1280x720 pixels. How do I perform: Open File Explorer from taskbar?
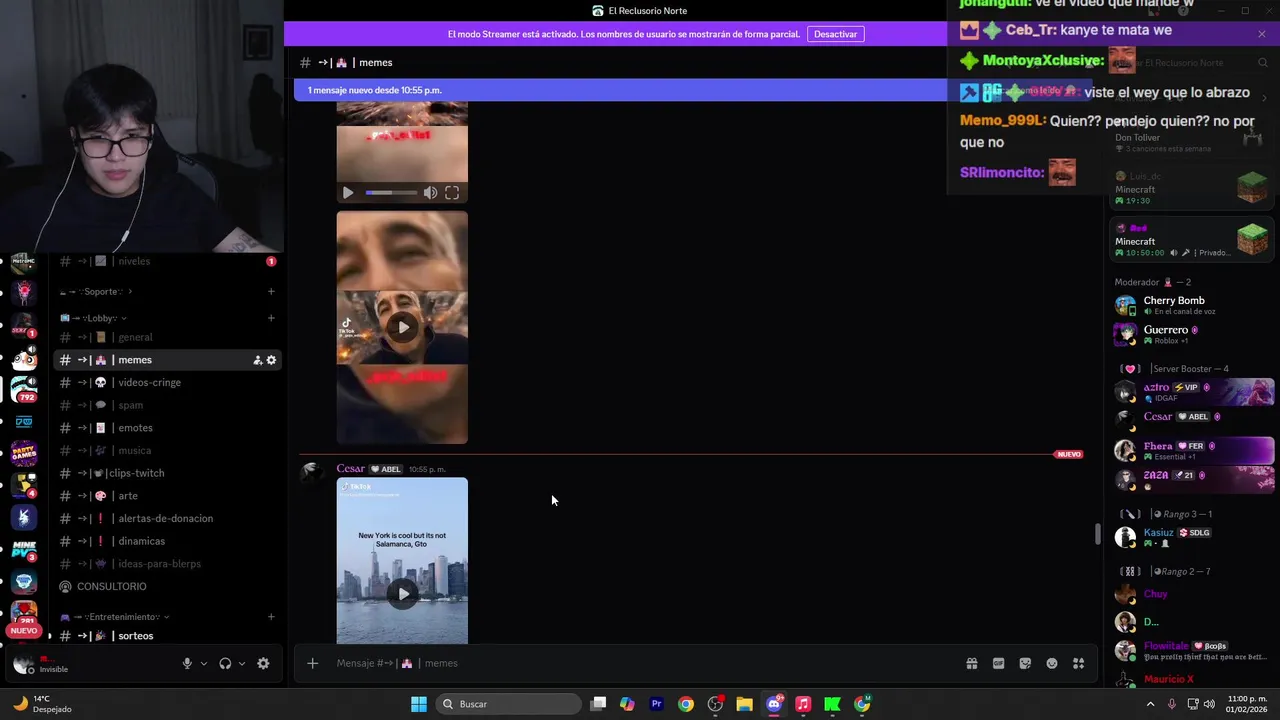click(744, 704)
